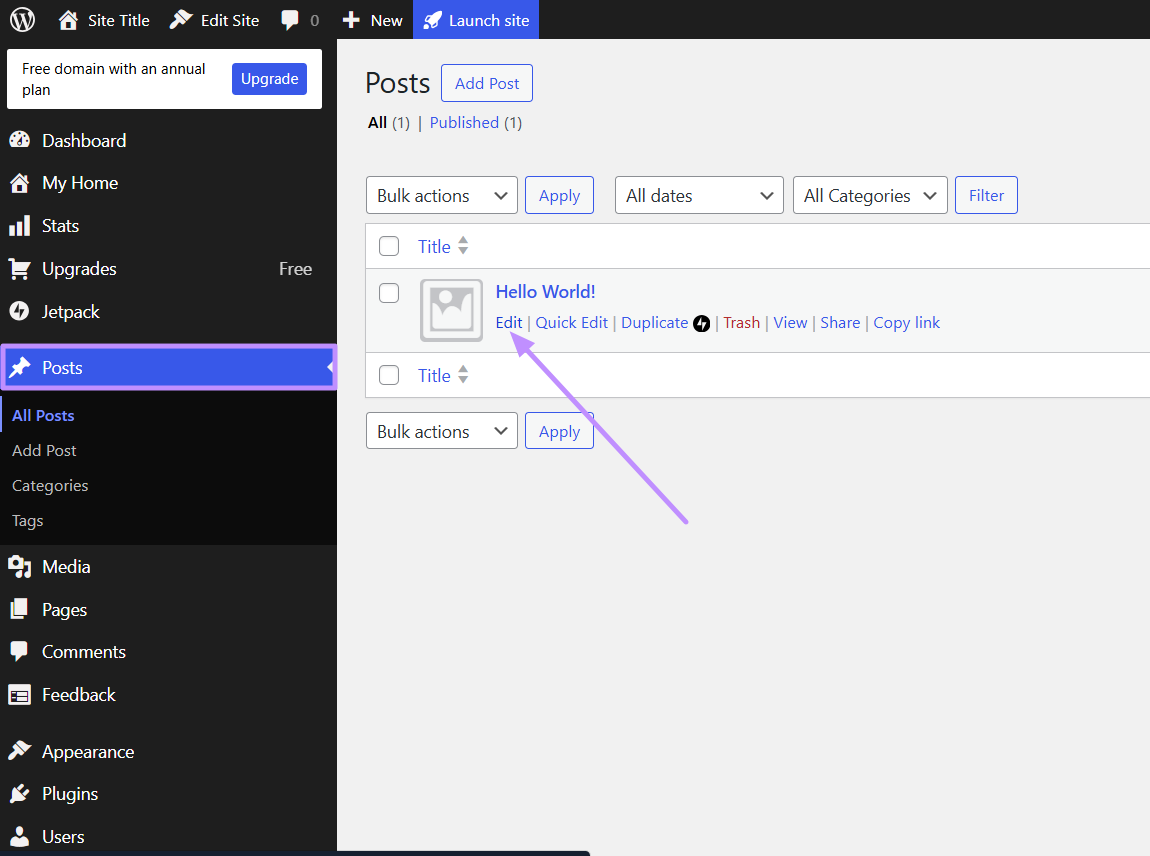Open the Bulk actions dropdown

tap(441, 195)
